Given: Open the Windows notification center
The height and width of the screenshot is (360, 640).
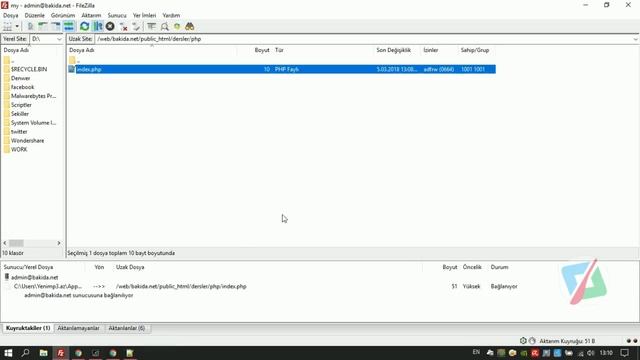Looking at the screenshot, I should coord(625,353).
